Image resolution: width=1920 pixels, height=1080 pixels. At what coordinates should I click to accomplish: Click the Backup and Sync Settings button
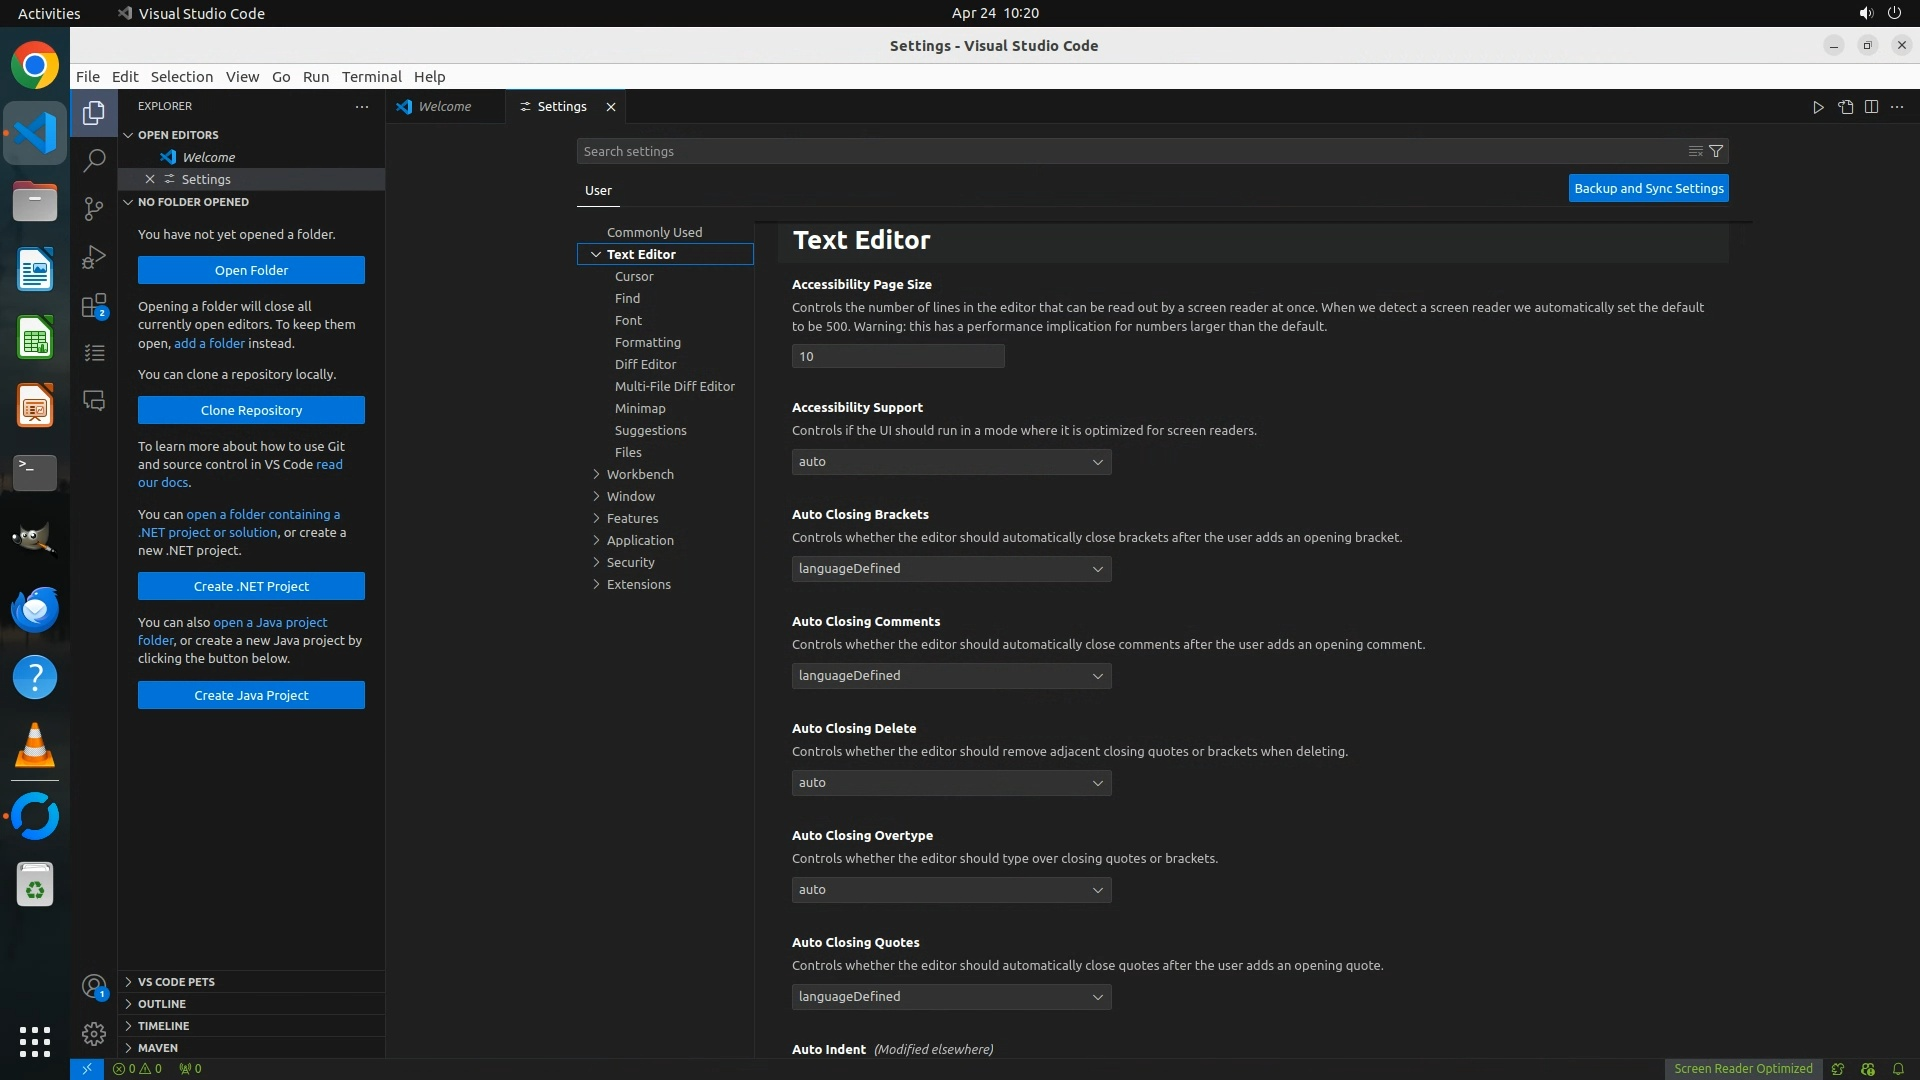pos(1648,188)
